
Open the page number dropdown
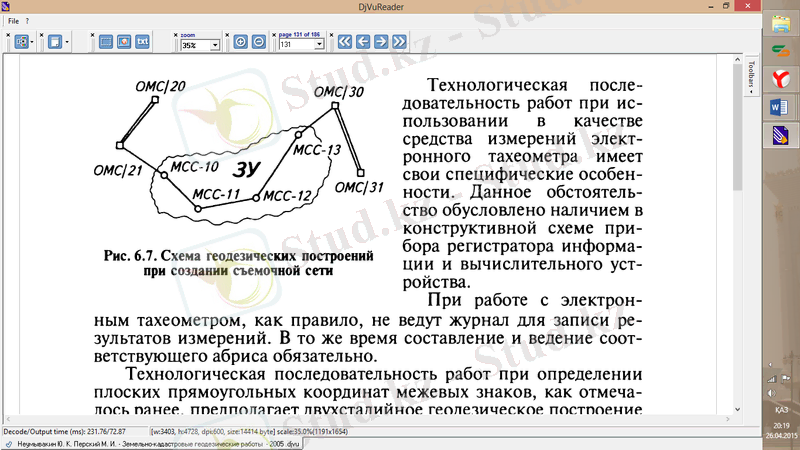pos(319,44)
